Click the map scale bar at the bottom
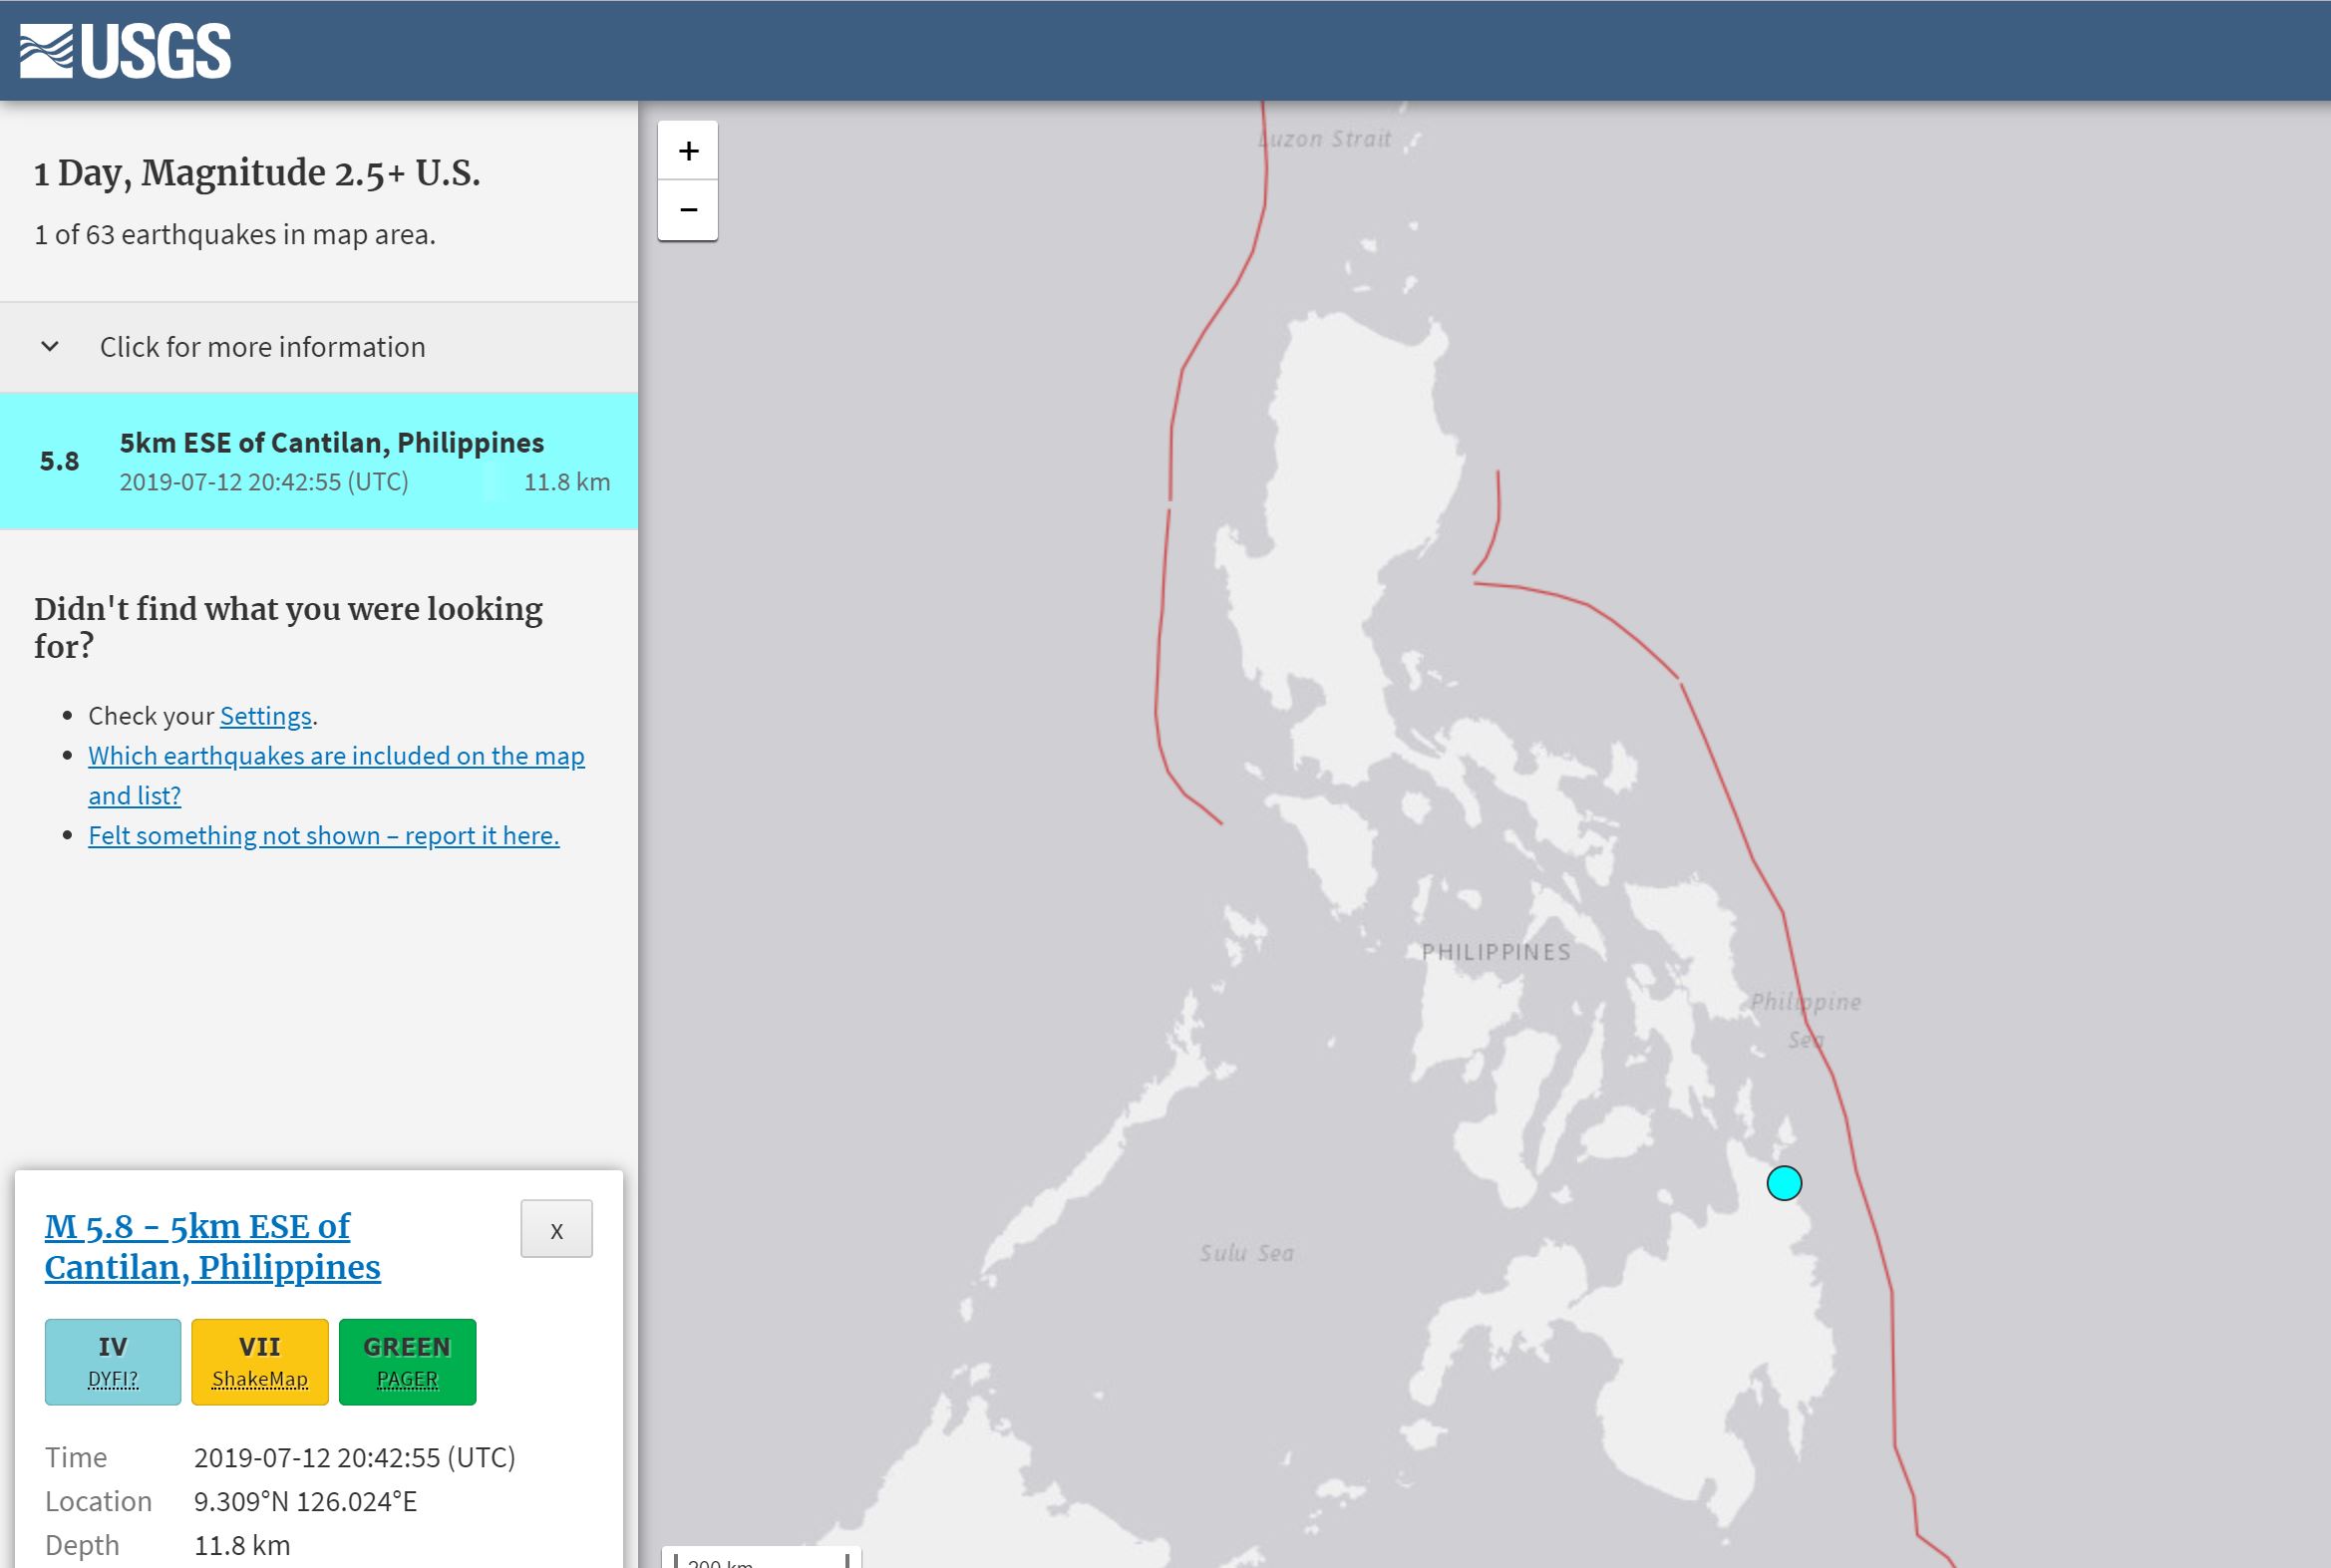2331x1568 pixels. pos(761,1560)
